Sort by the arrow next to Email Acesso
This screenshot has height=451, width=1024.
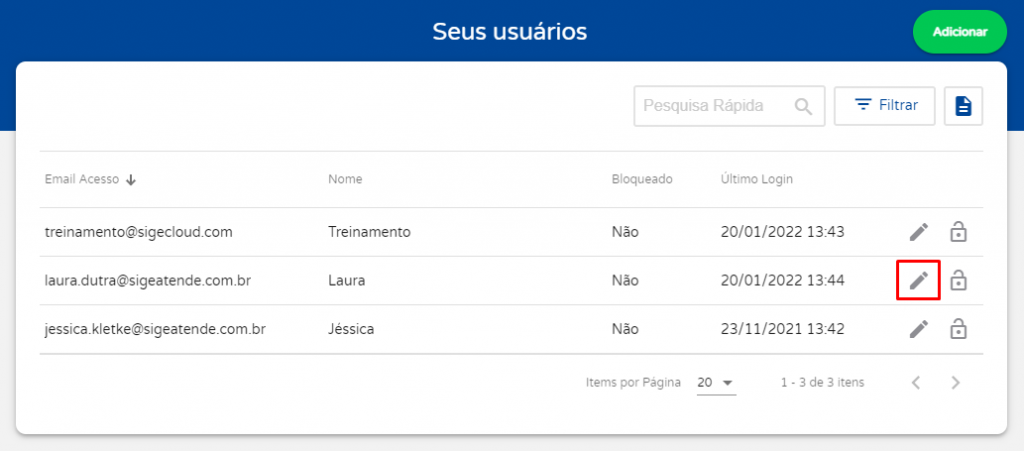131,179
